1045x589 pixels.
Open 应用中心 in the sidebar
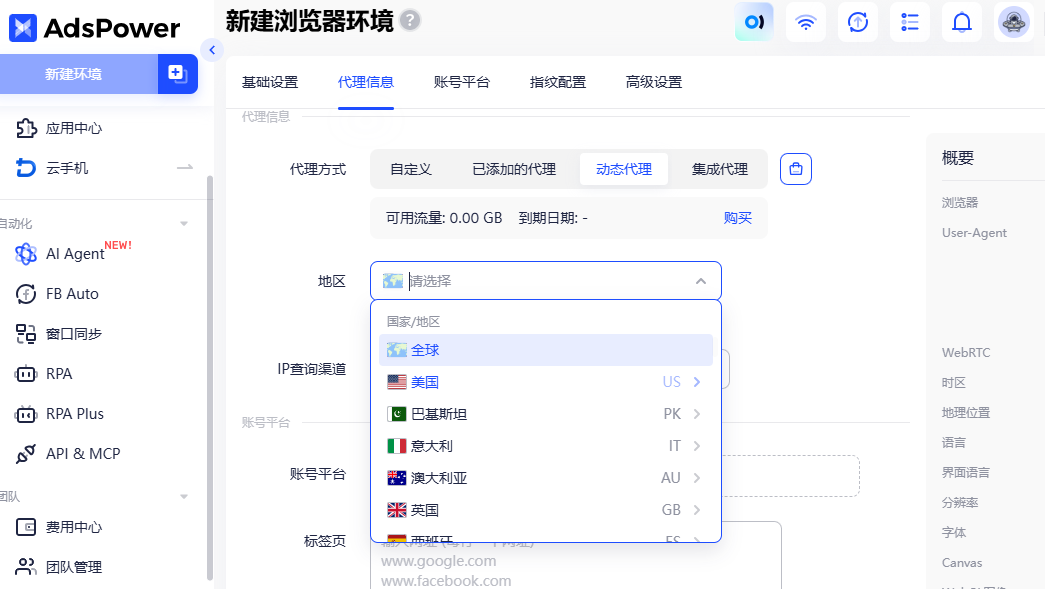pos(73,129)
